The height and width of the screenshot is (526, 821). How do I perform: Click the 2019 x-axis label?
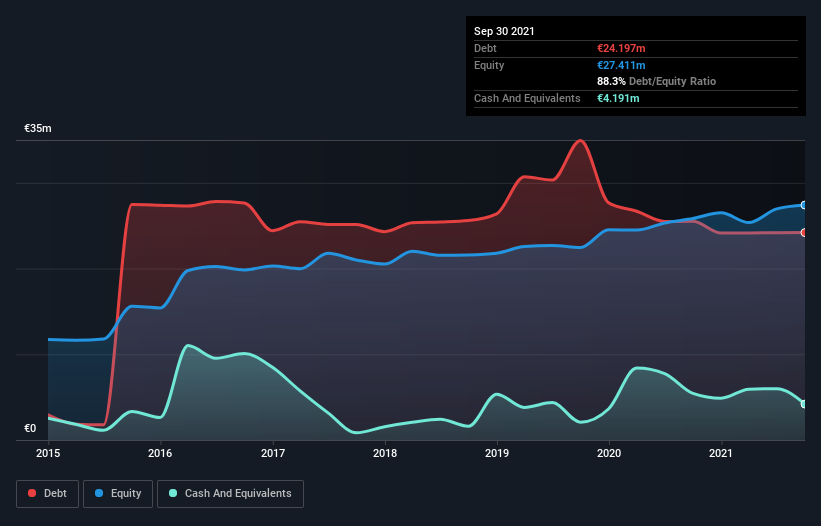497,453
